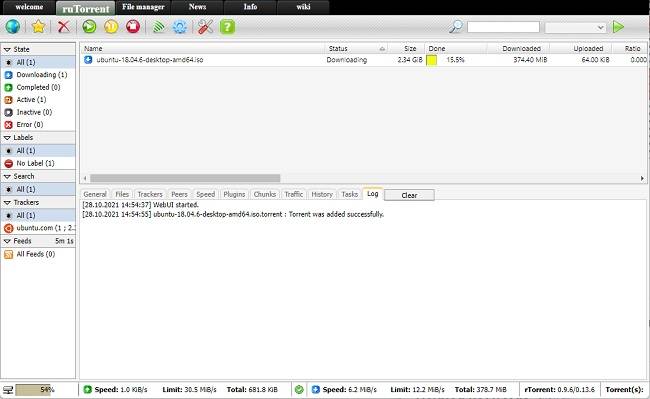Click the green Start torrent icon

coord(89,27)
